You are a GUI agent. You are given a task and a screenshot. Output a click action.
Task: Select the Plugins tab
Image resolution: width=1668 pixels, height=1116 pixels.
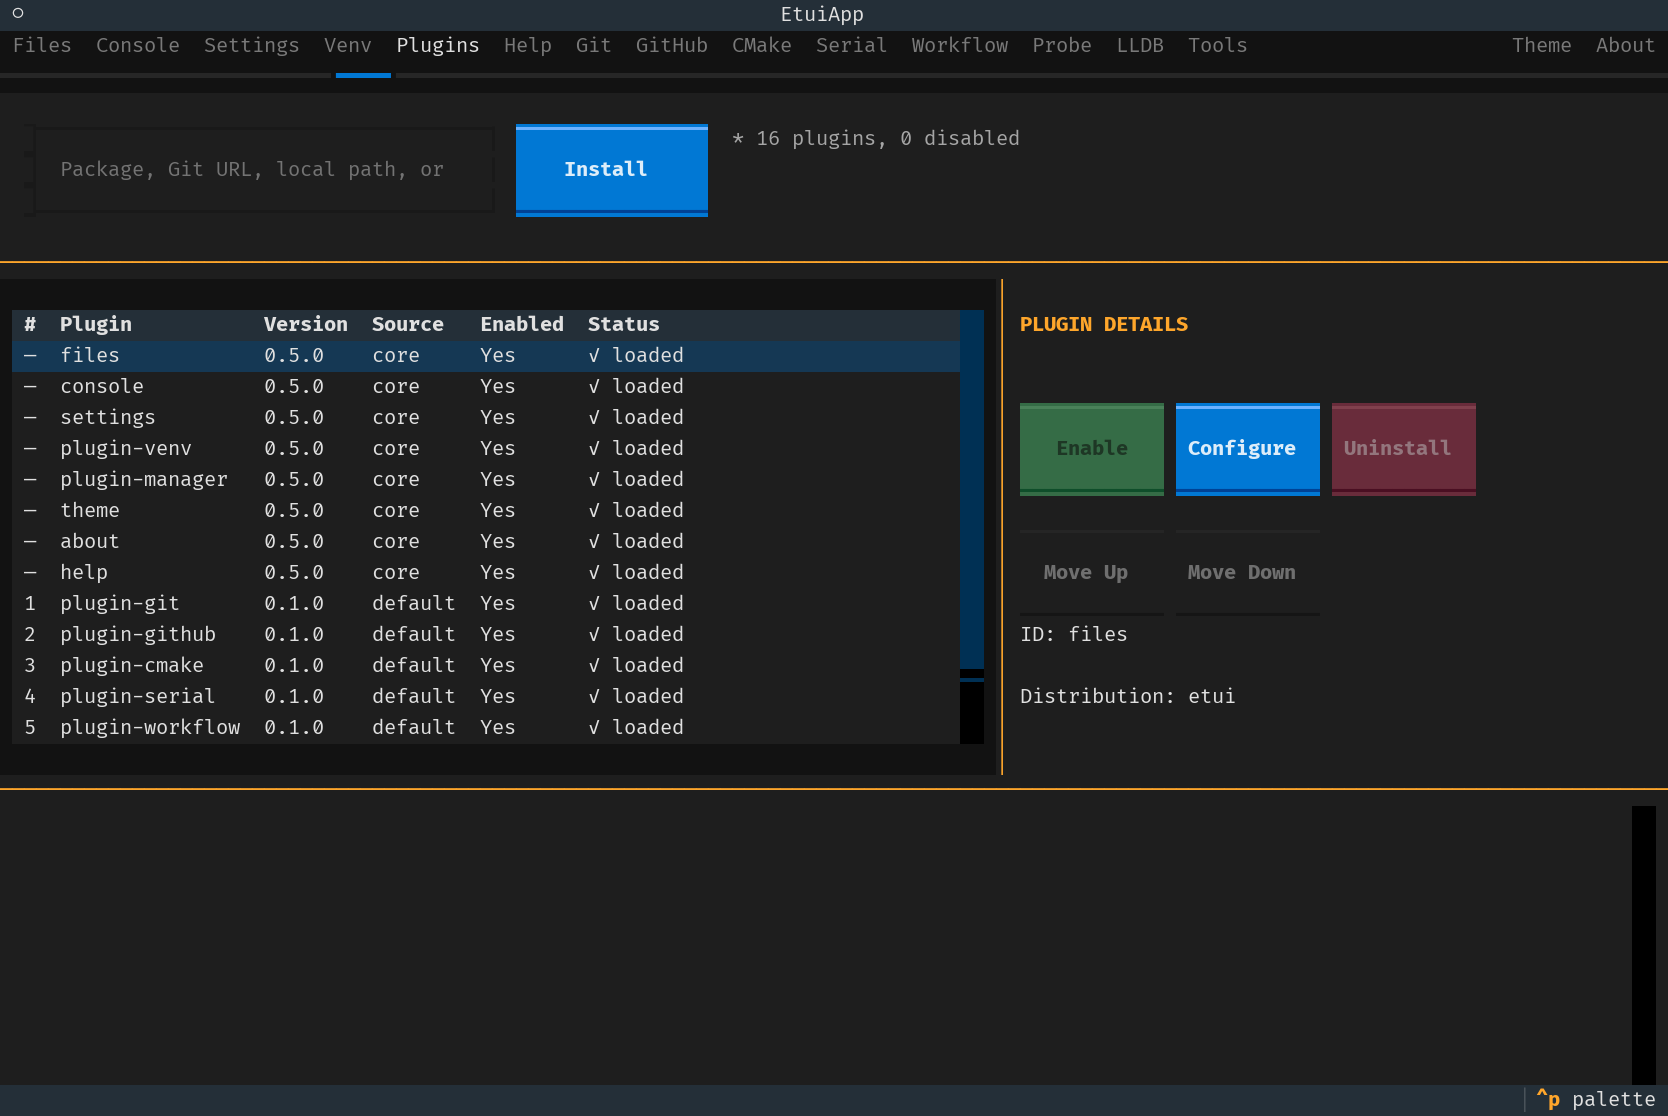point(438,45)
